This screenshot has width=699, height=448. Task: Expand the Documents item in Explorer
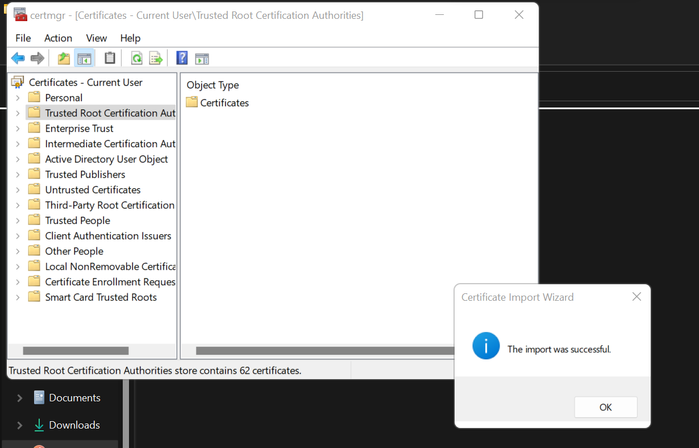(x=19, y=398)
